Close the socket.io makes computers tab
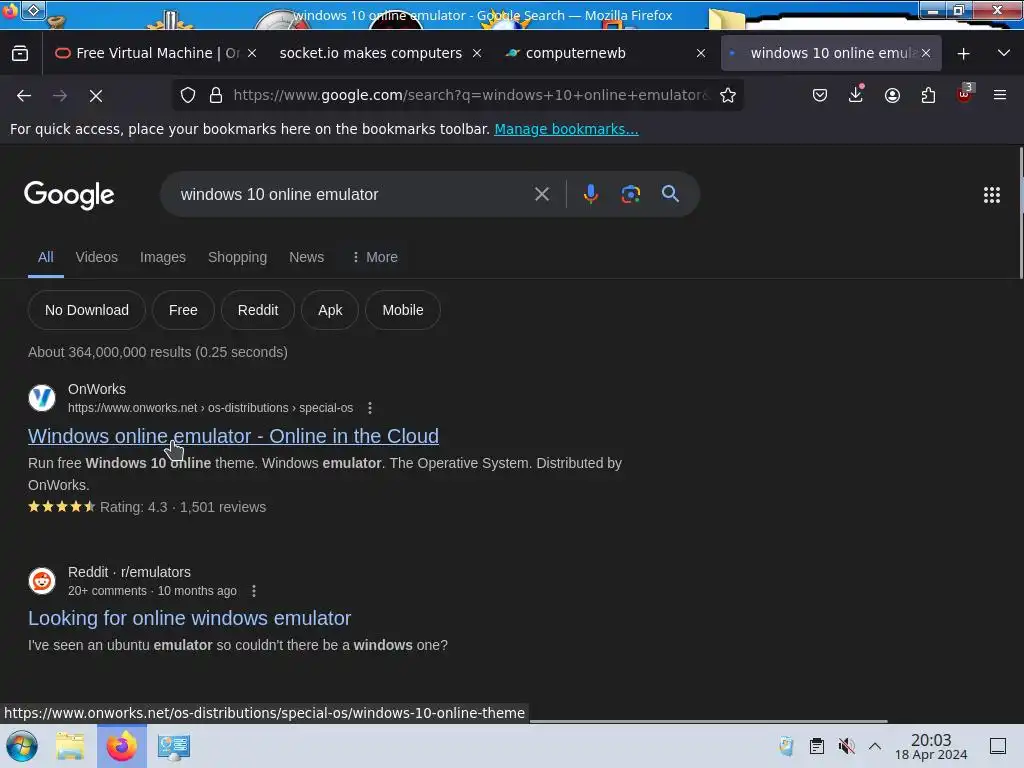 click(477, 54)
